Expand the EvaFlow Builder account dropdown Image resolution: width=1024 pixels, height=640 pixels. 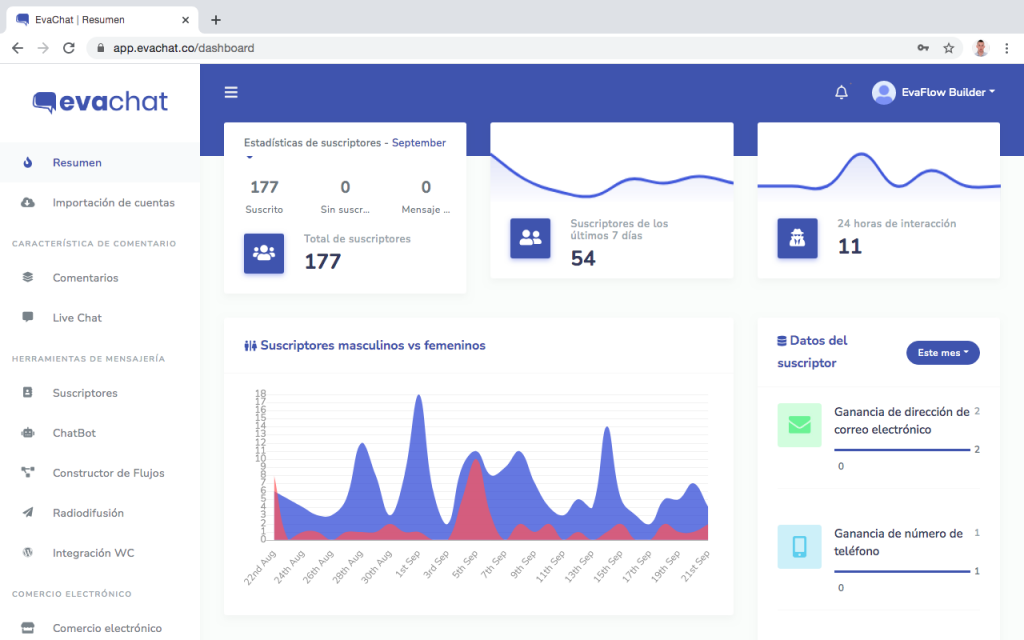[x=934, y=92]
